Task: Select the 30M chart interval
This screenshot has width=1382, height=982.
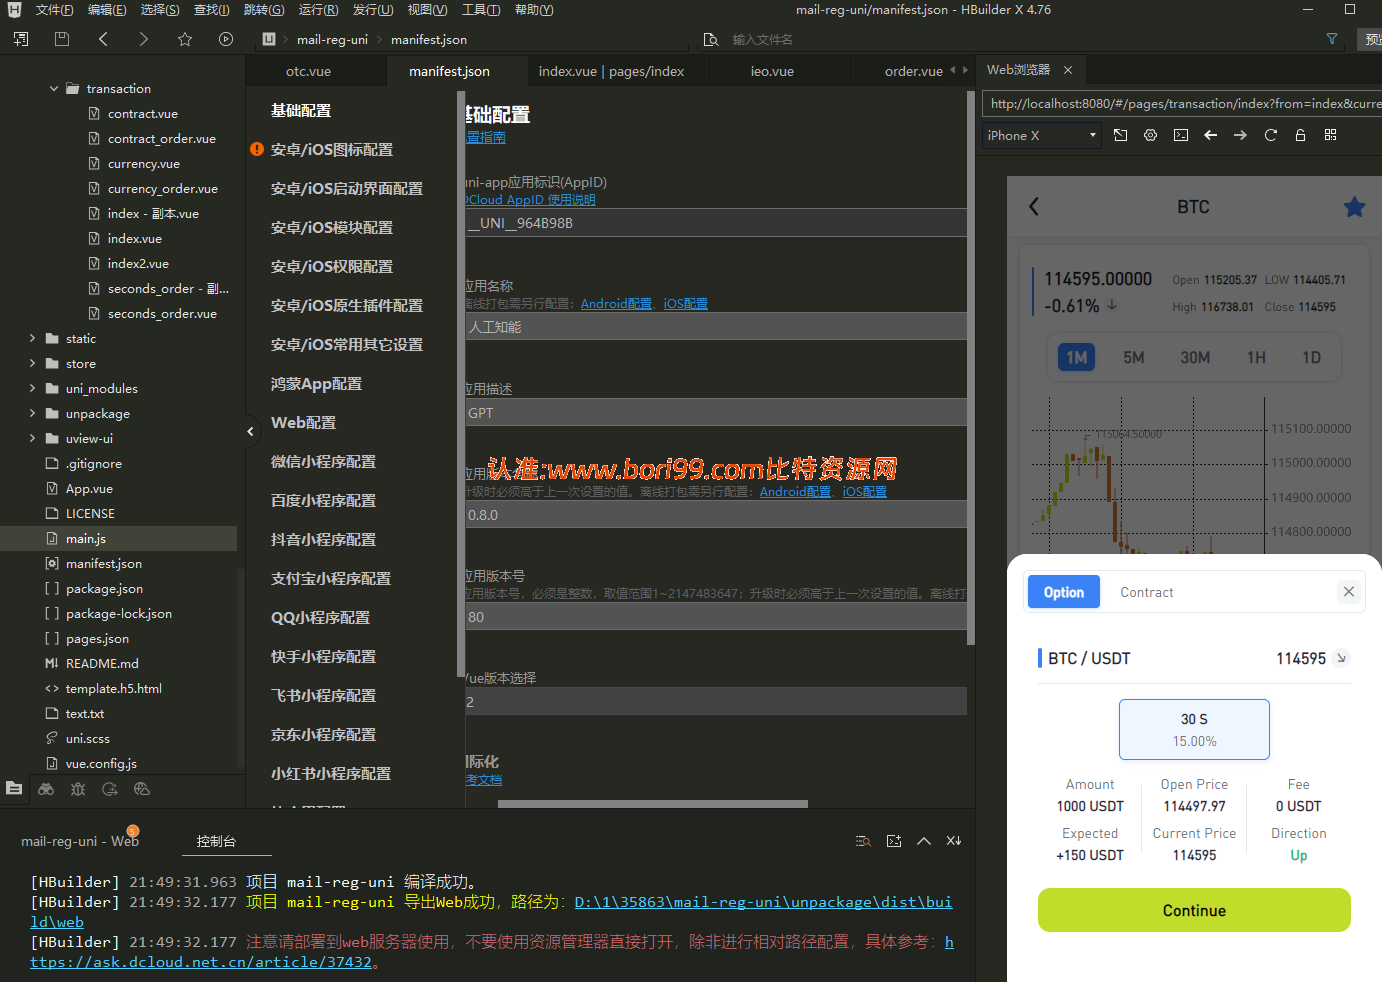Action: (x=1195, y=358)
